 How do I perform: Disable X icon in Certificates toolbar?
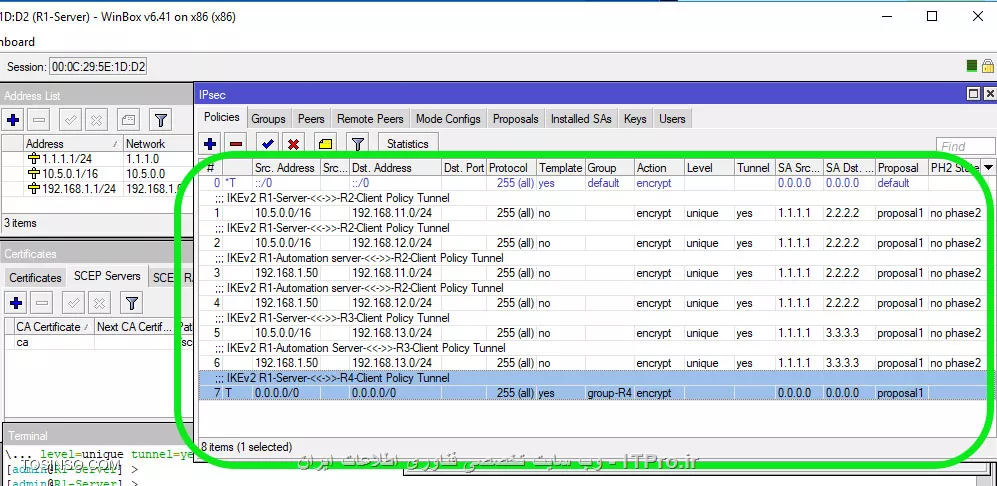point(100,303)
